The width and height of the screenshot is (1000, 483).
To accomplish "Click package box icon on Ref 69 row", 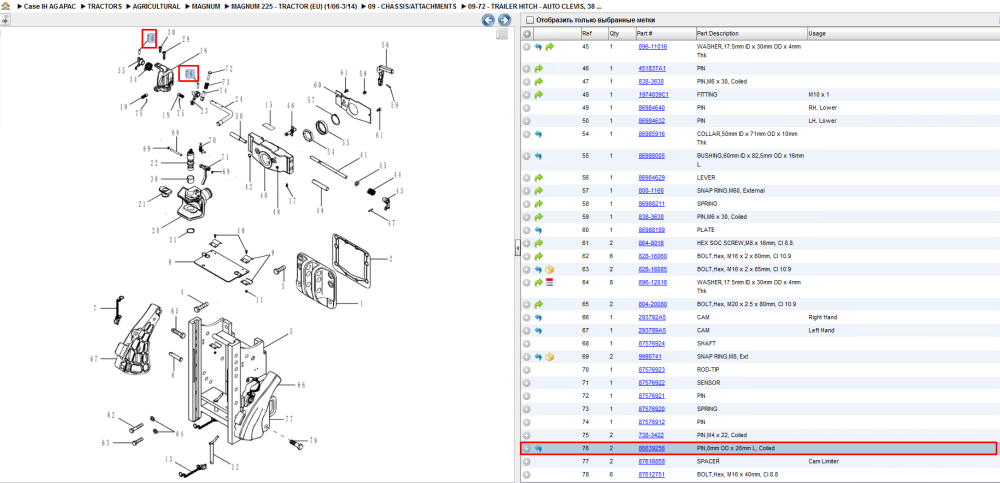I will point(549,357).
